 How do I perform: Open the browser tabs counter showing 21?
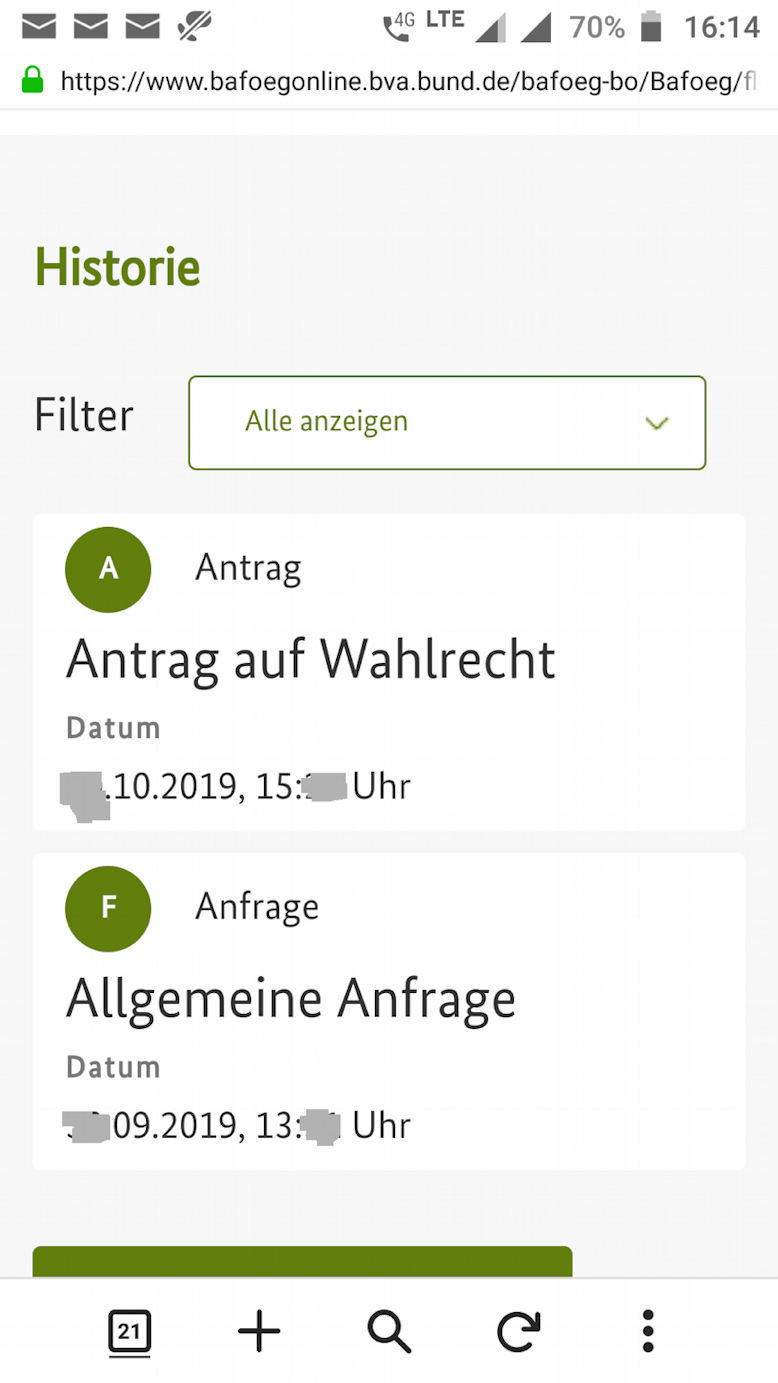(x=129, y=1332)
